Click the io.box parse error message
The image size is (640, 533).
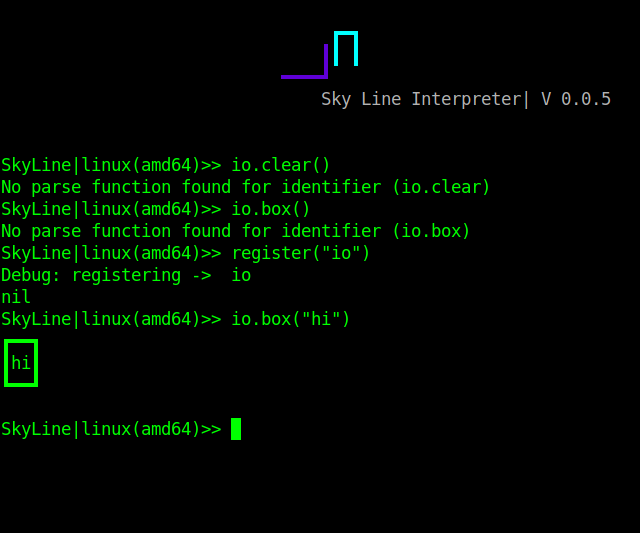[236, 231]
